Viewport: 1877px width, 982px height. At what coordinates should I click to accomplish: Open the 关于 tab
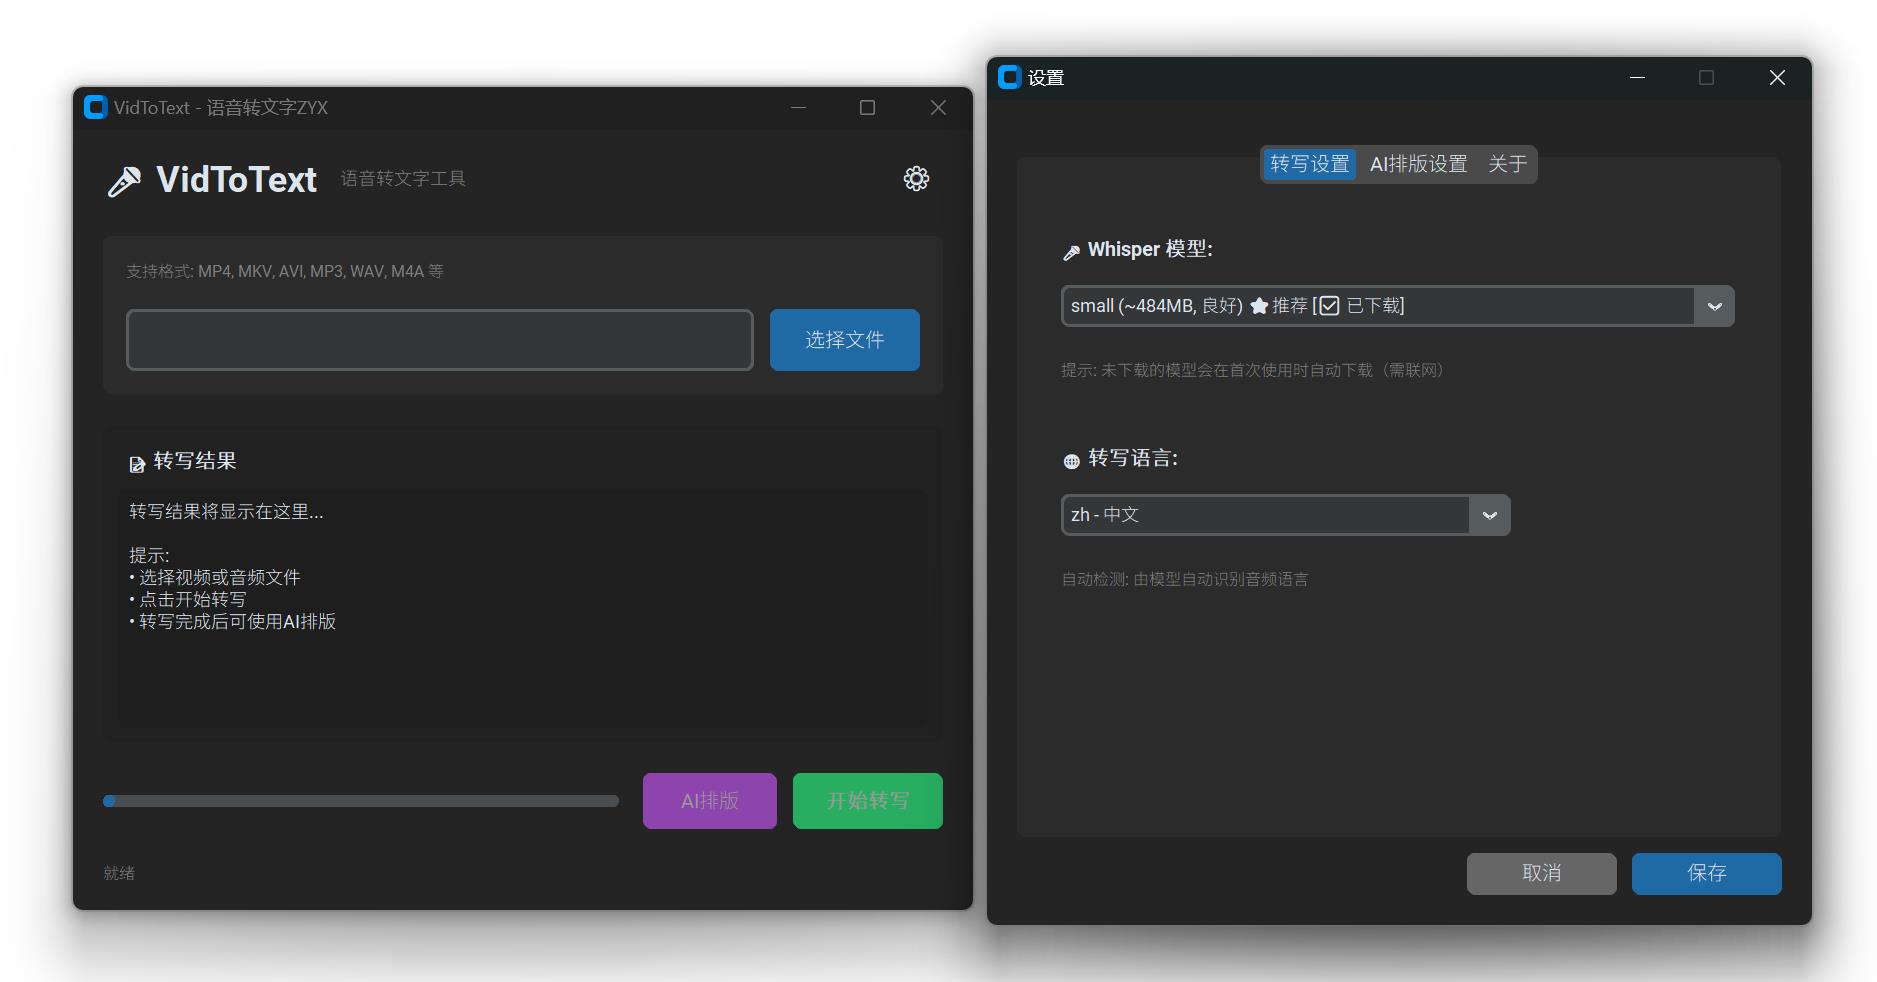coord(1507,164)
